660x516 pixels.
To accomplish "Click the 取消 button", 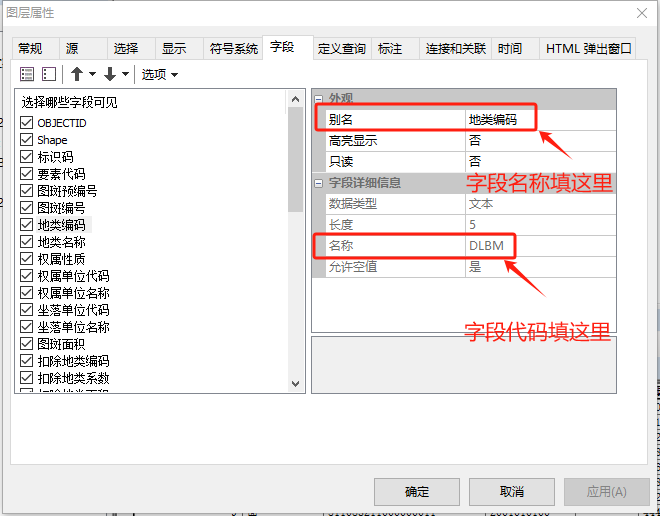I will [x=511, y=491].
